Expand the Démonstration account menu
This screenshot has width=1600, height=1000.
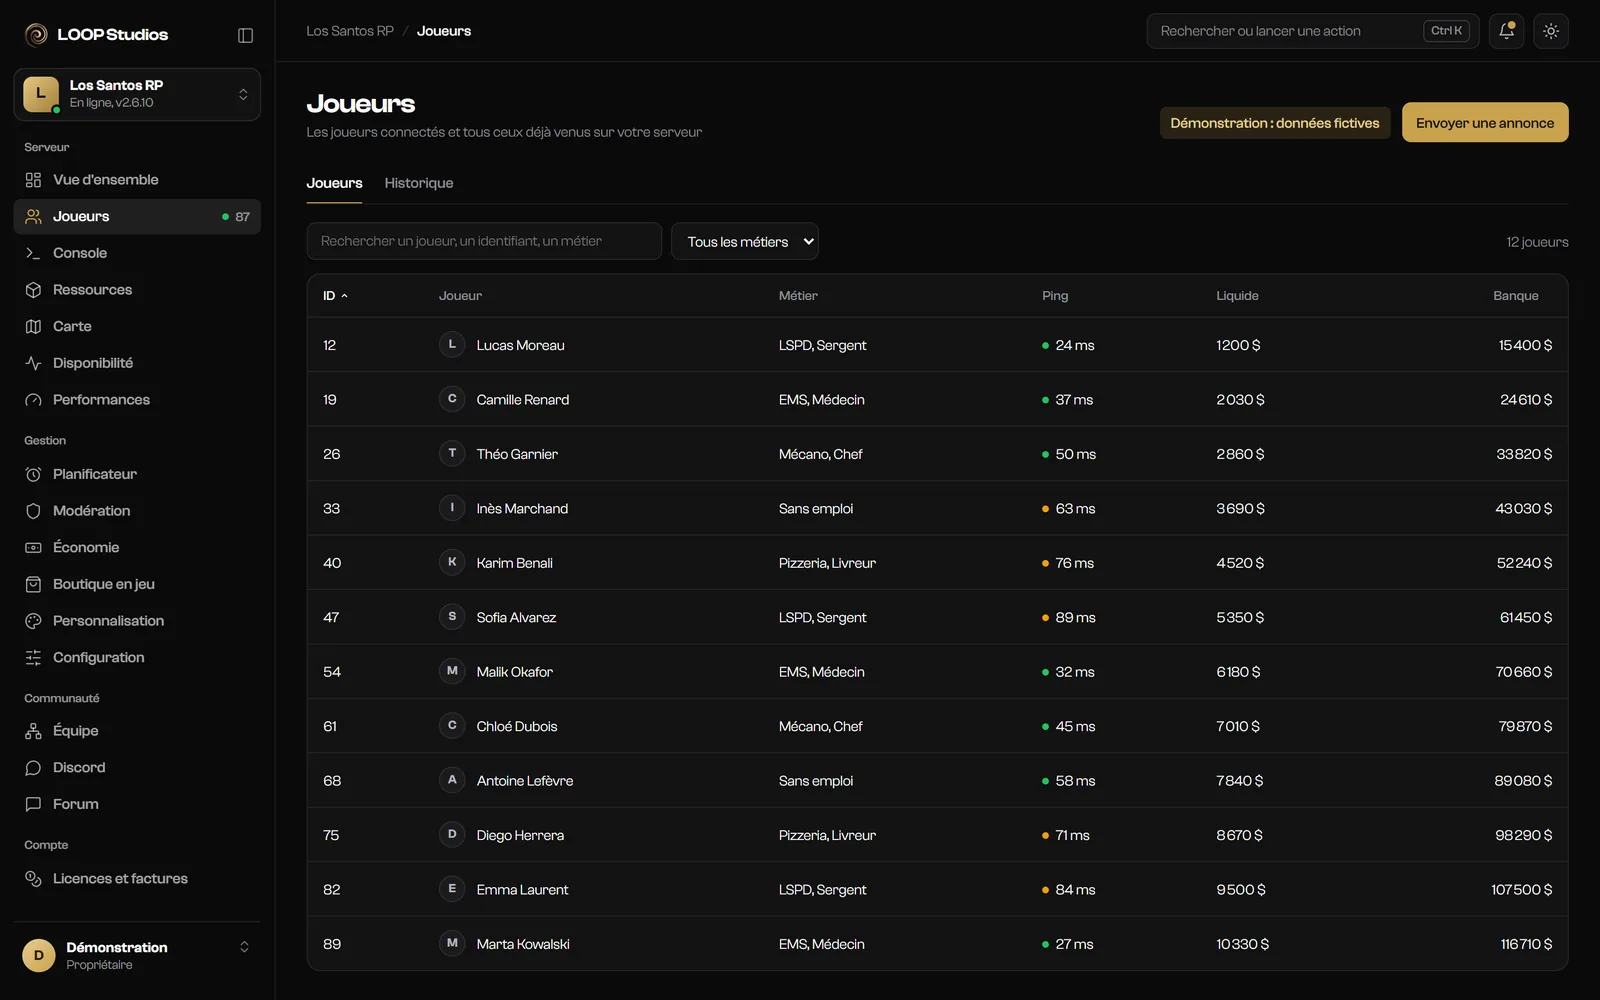pos(137,955)
